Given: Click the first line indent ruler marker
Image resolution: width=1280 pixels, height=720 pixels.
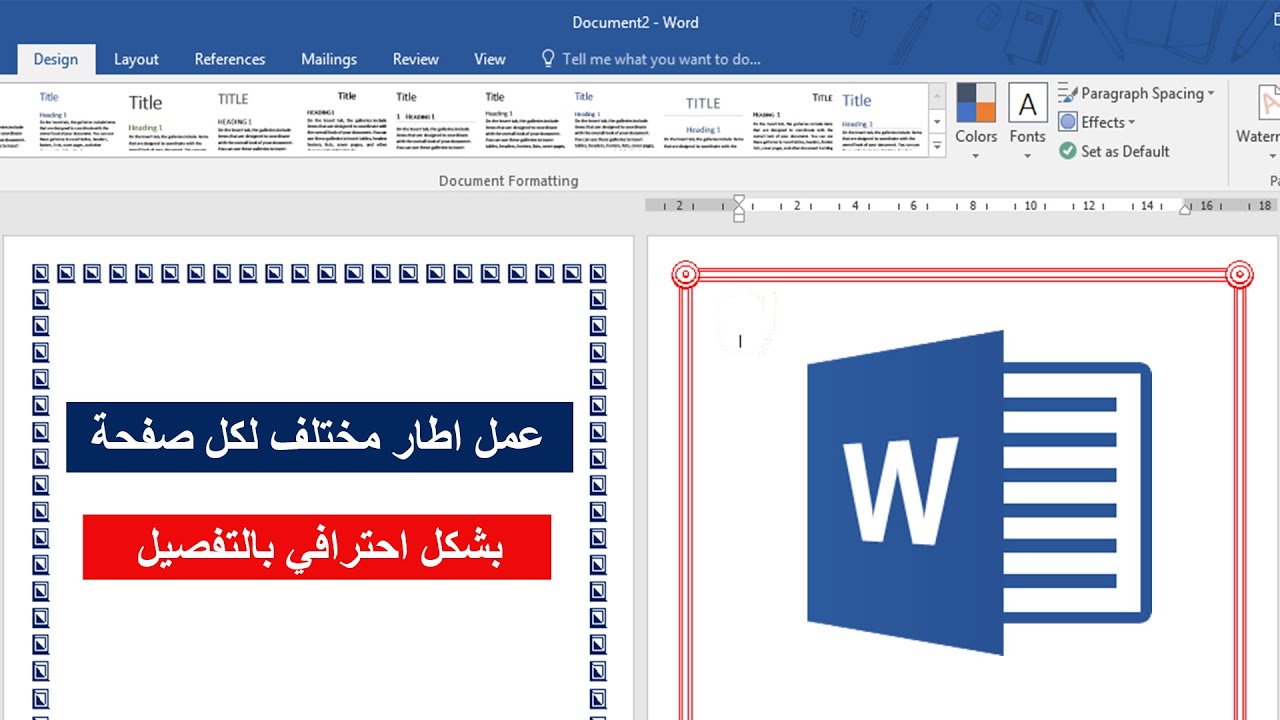Looking at the screenshot, I should pos(739,200).
